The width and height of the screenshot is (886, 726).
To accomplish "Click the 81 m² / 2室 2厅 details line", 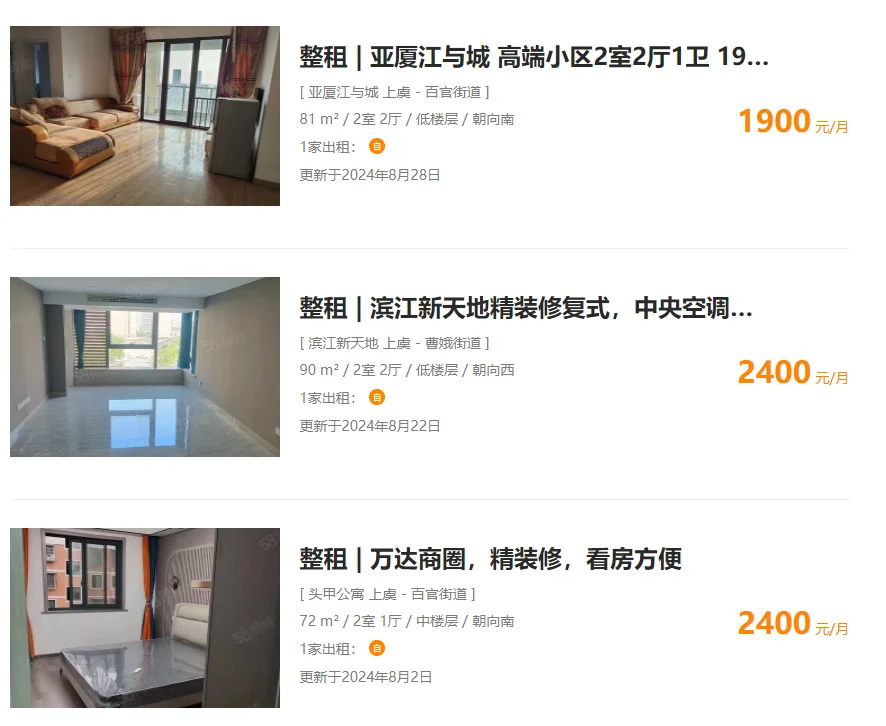I will pos(407,119).
